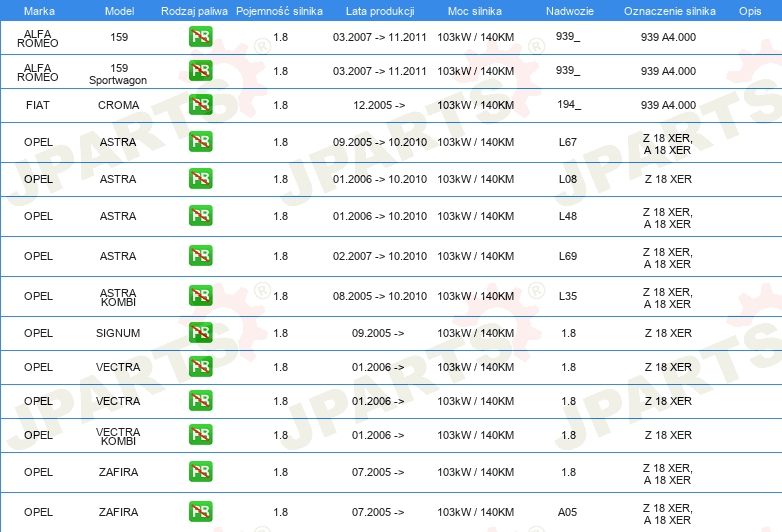Select the fuel icon in the Astra L08 row

click(x=200, y=178)
